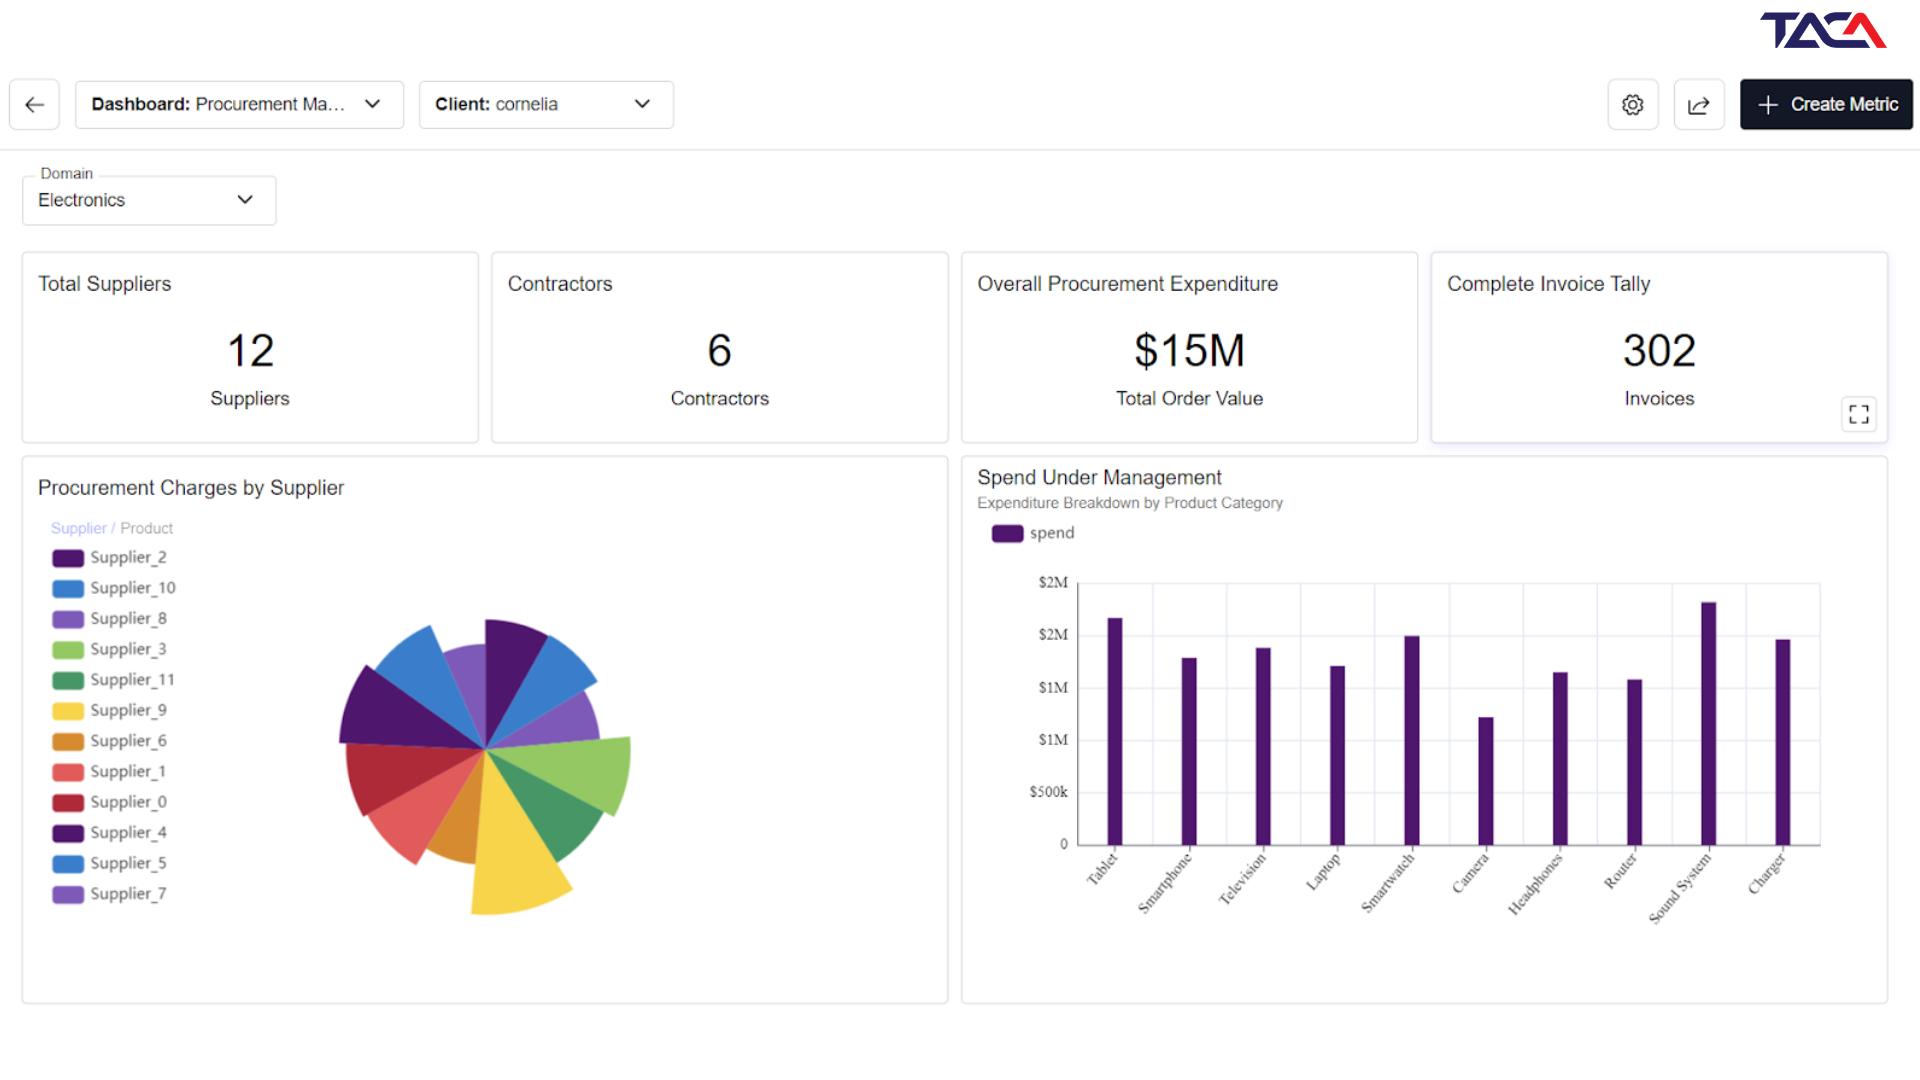1920x1080 pixels.
Task: Toggle the spend series legend
Action: [x=1033, y=533]
